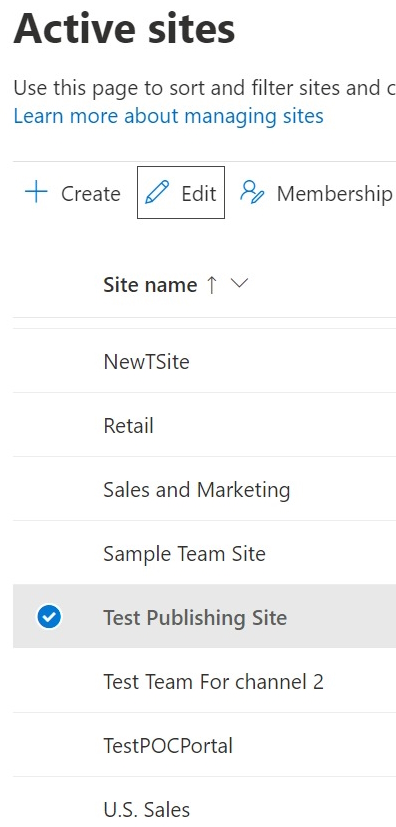The width and height of the screenshot is (396, 827).
Task: Open the NewTSite site entry
Action: coord(146,362)
